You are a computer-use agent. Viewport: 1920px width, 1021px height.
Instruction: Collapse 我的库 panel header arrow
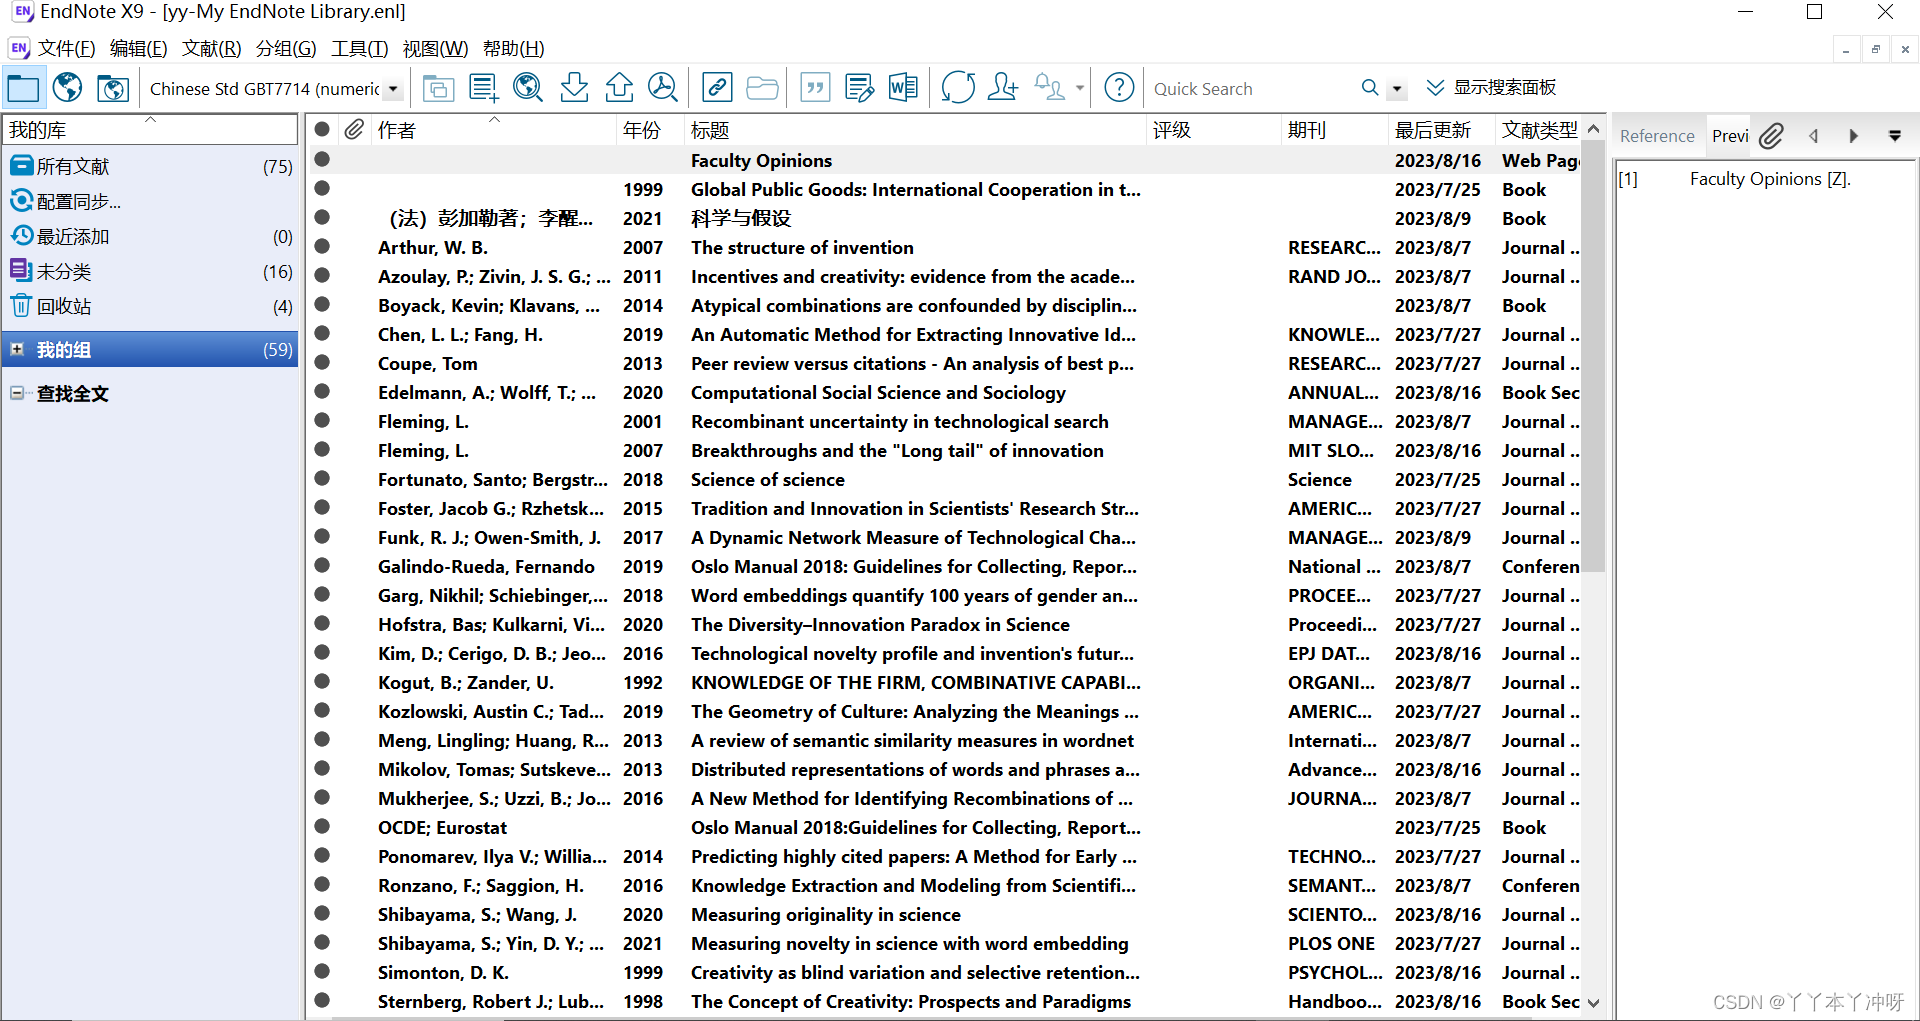(150, 119)
